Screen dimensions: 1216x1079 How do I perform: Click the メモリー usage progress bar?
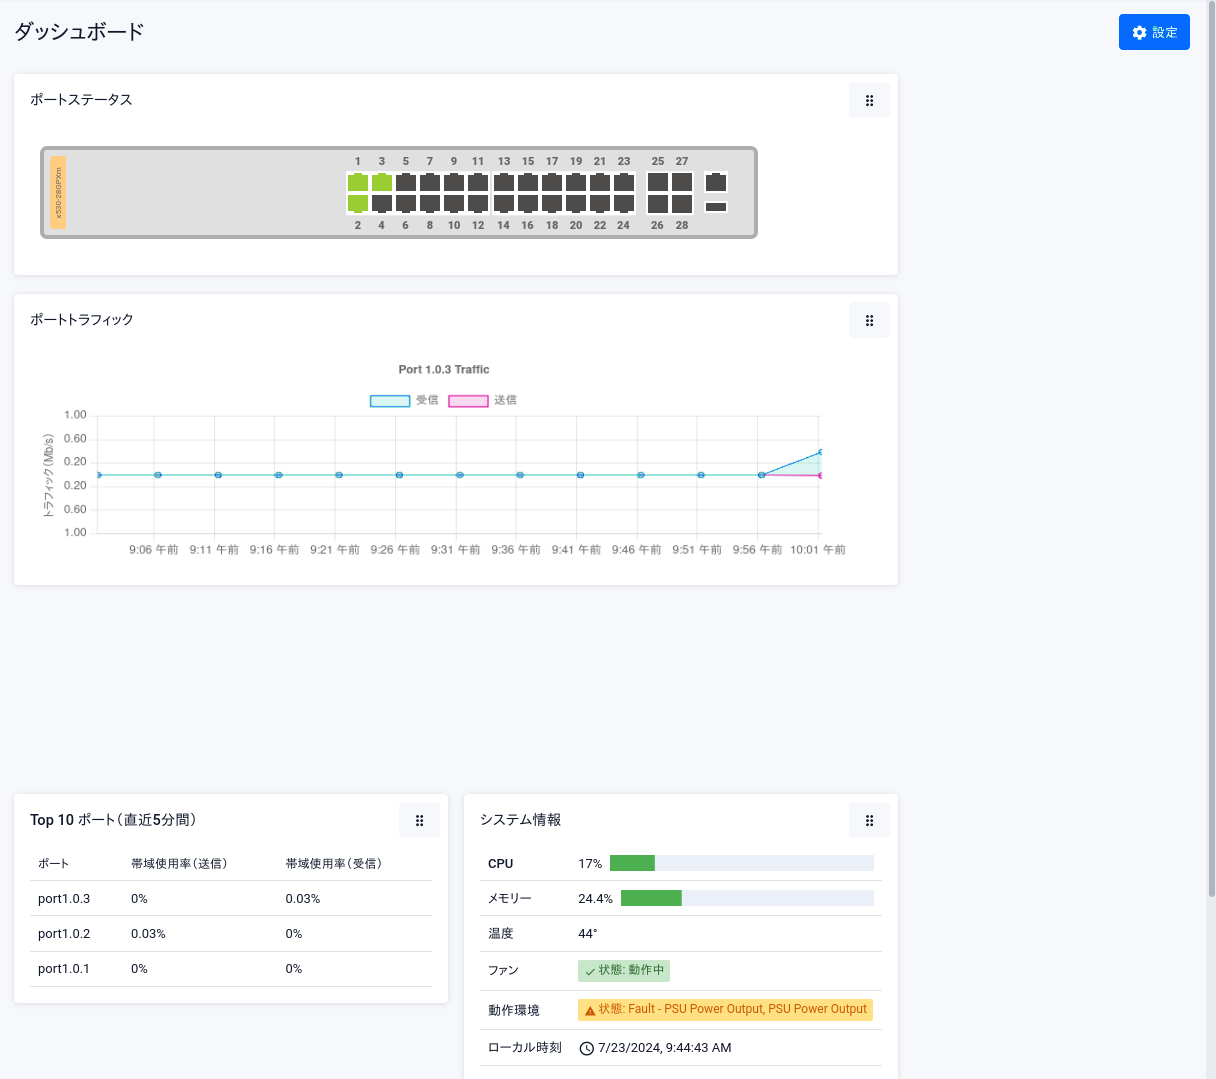(x=747, y=899)
